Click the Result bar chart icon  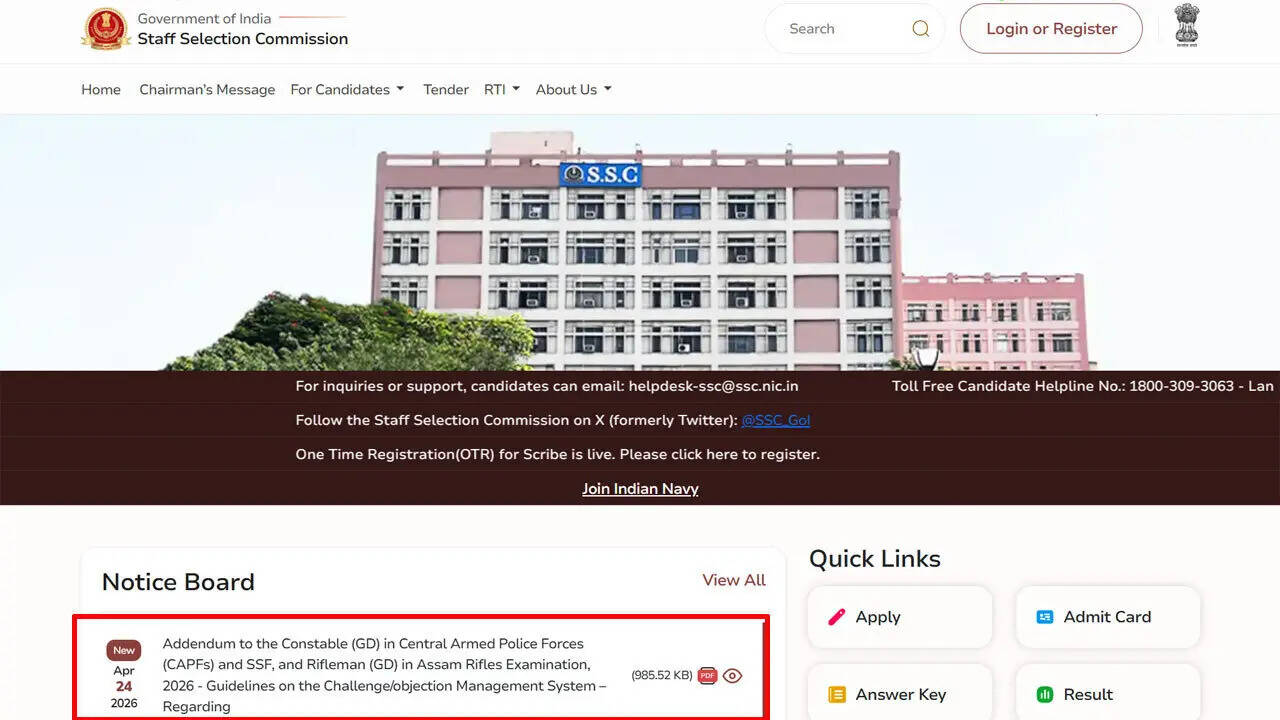[x=1045, y=694]
